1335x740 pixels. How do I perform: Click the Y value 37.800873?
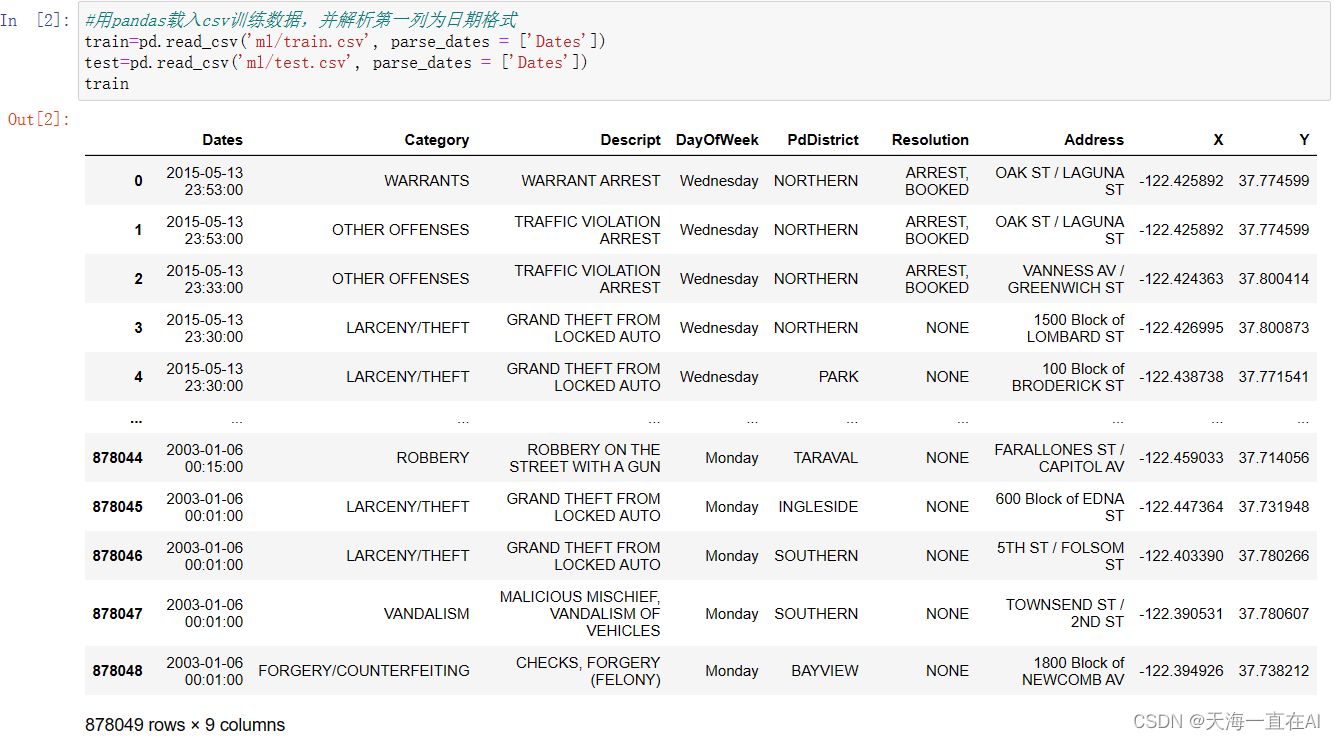click(1274, 328)
